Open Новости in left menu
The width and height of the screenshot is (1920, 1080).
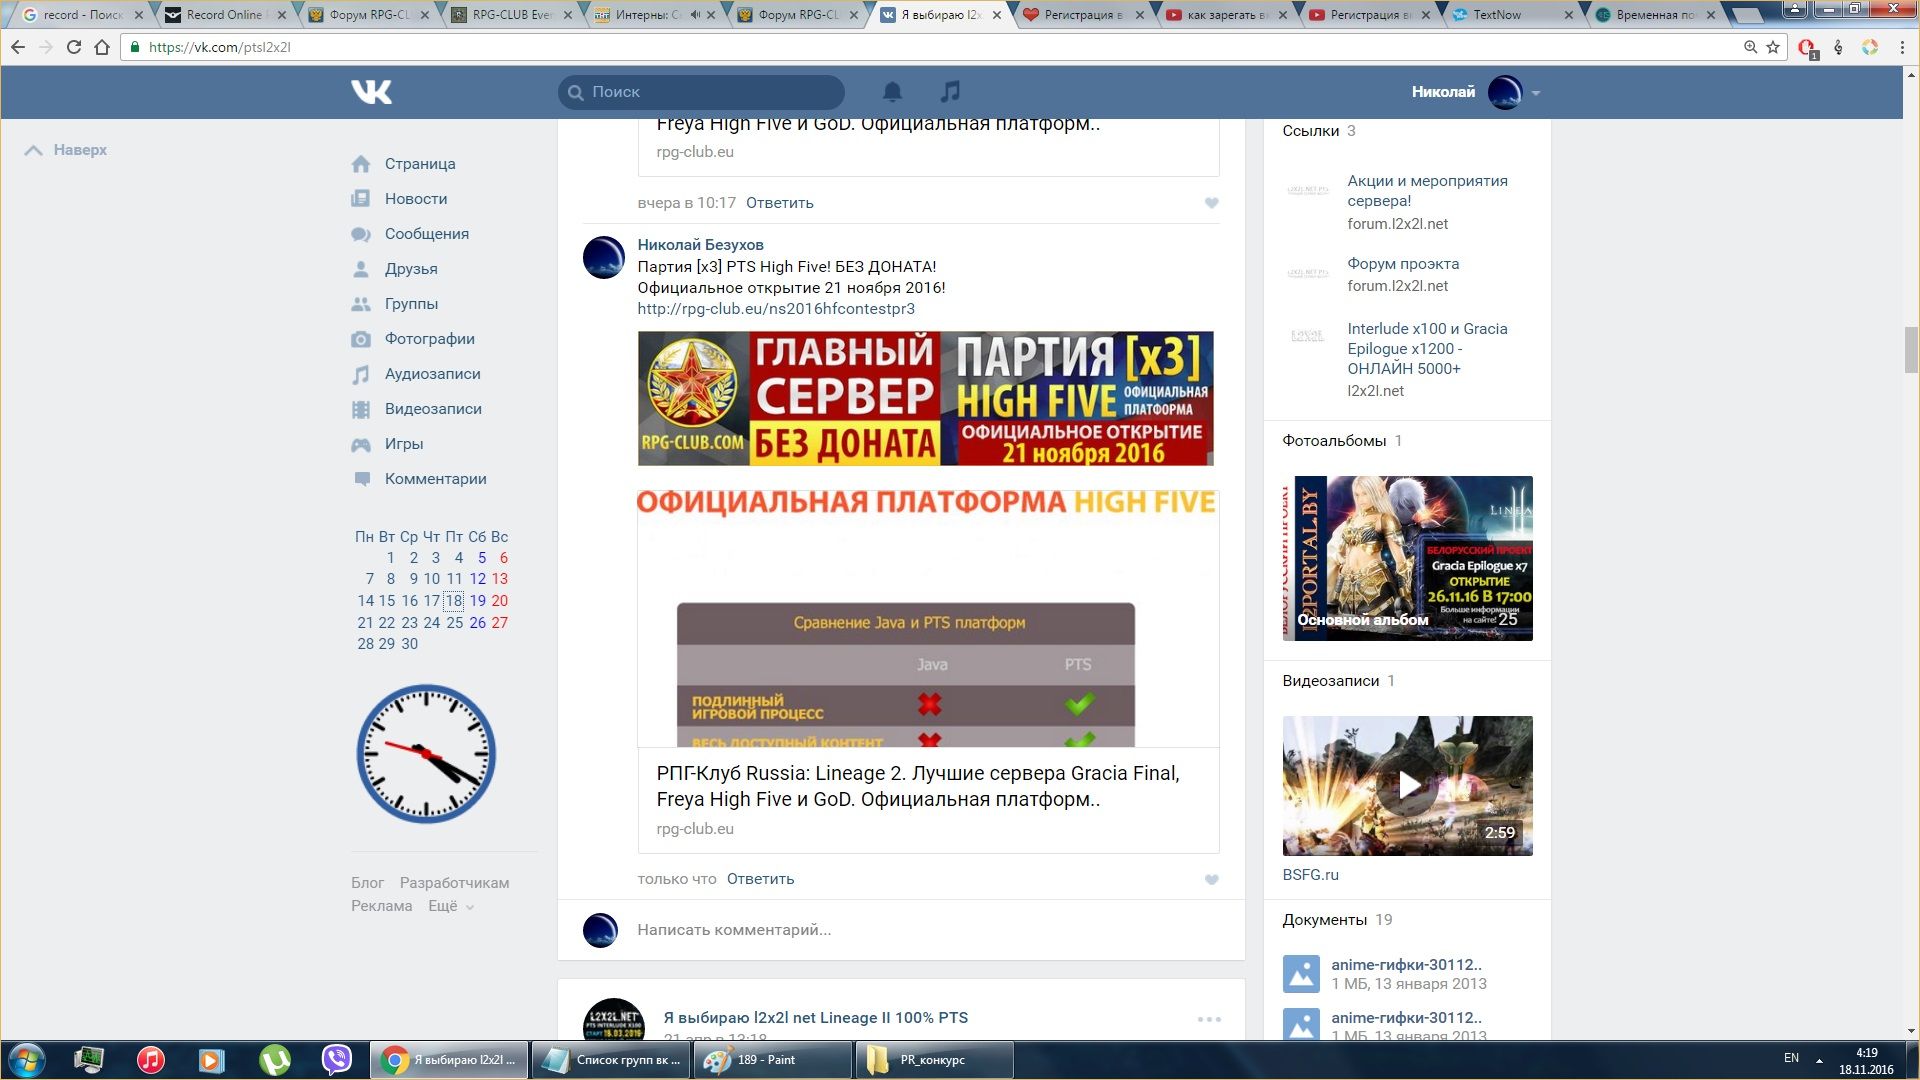[416, 199]
